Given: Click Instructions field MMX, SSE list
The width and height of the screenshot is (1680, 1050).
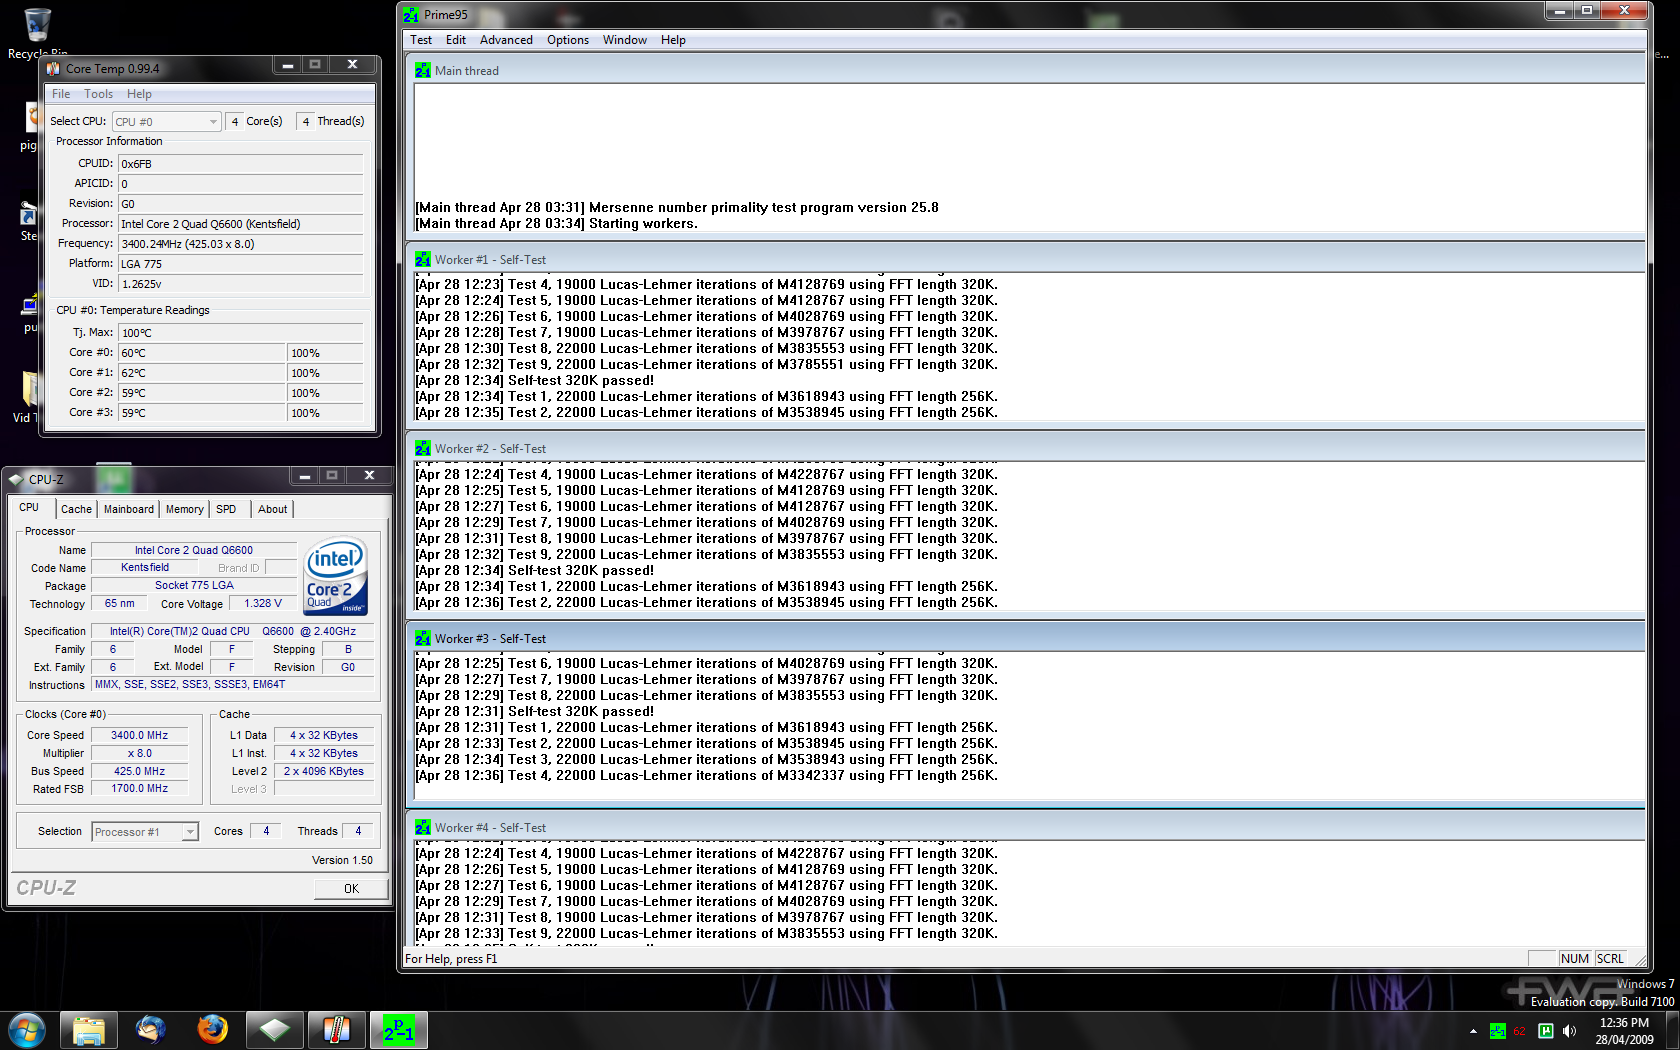Looking at the screenshot, I should (x=232, y=685).
